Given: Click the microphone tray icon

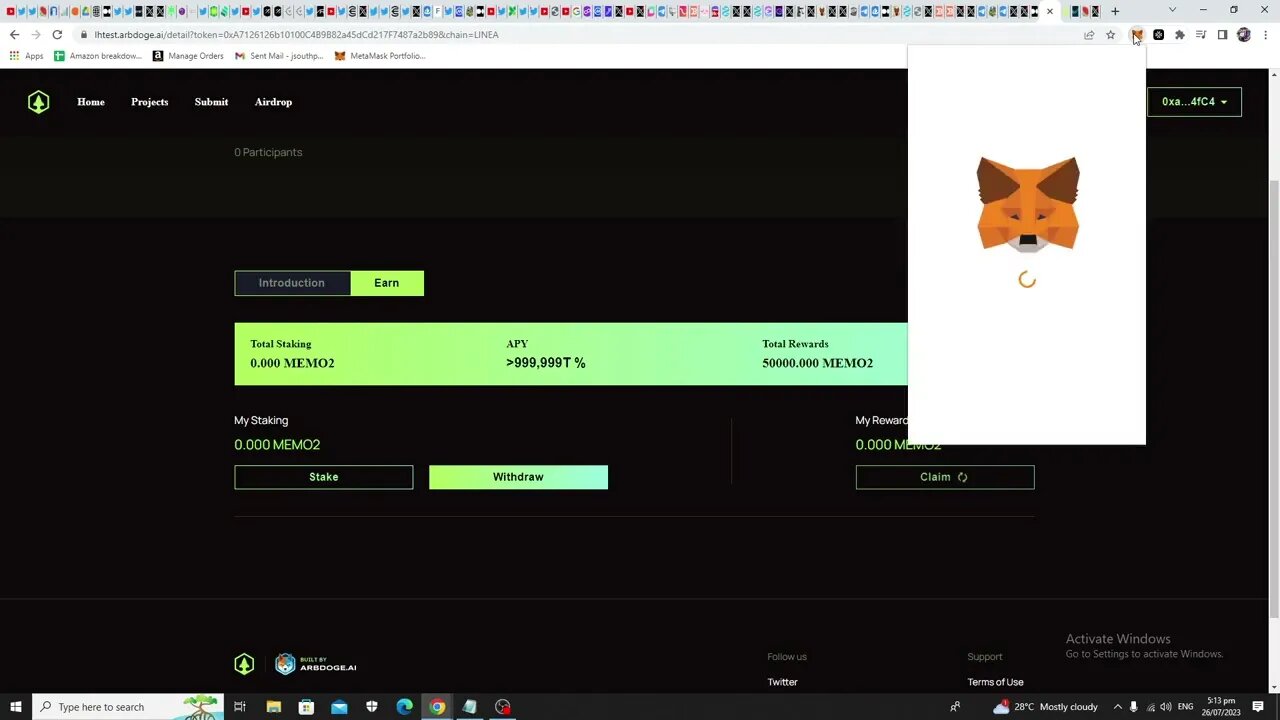Looking at the screenshot, I should (1134, 707).
